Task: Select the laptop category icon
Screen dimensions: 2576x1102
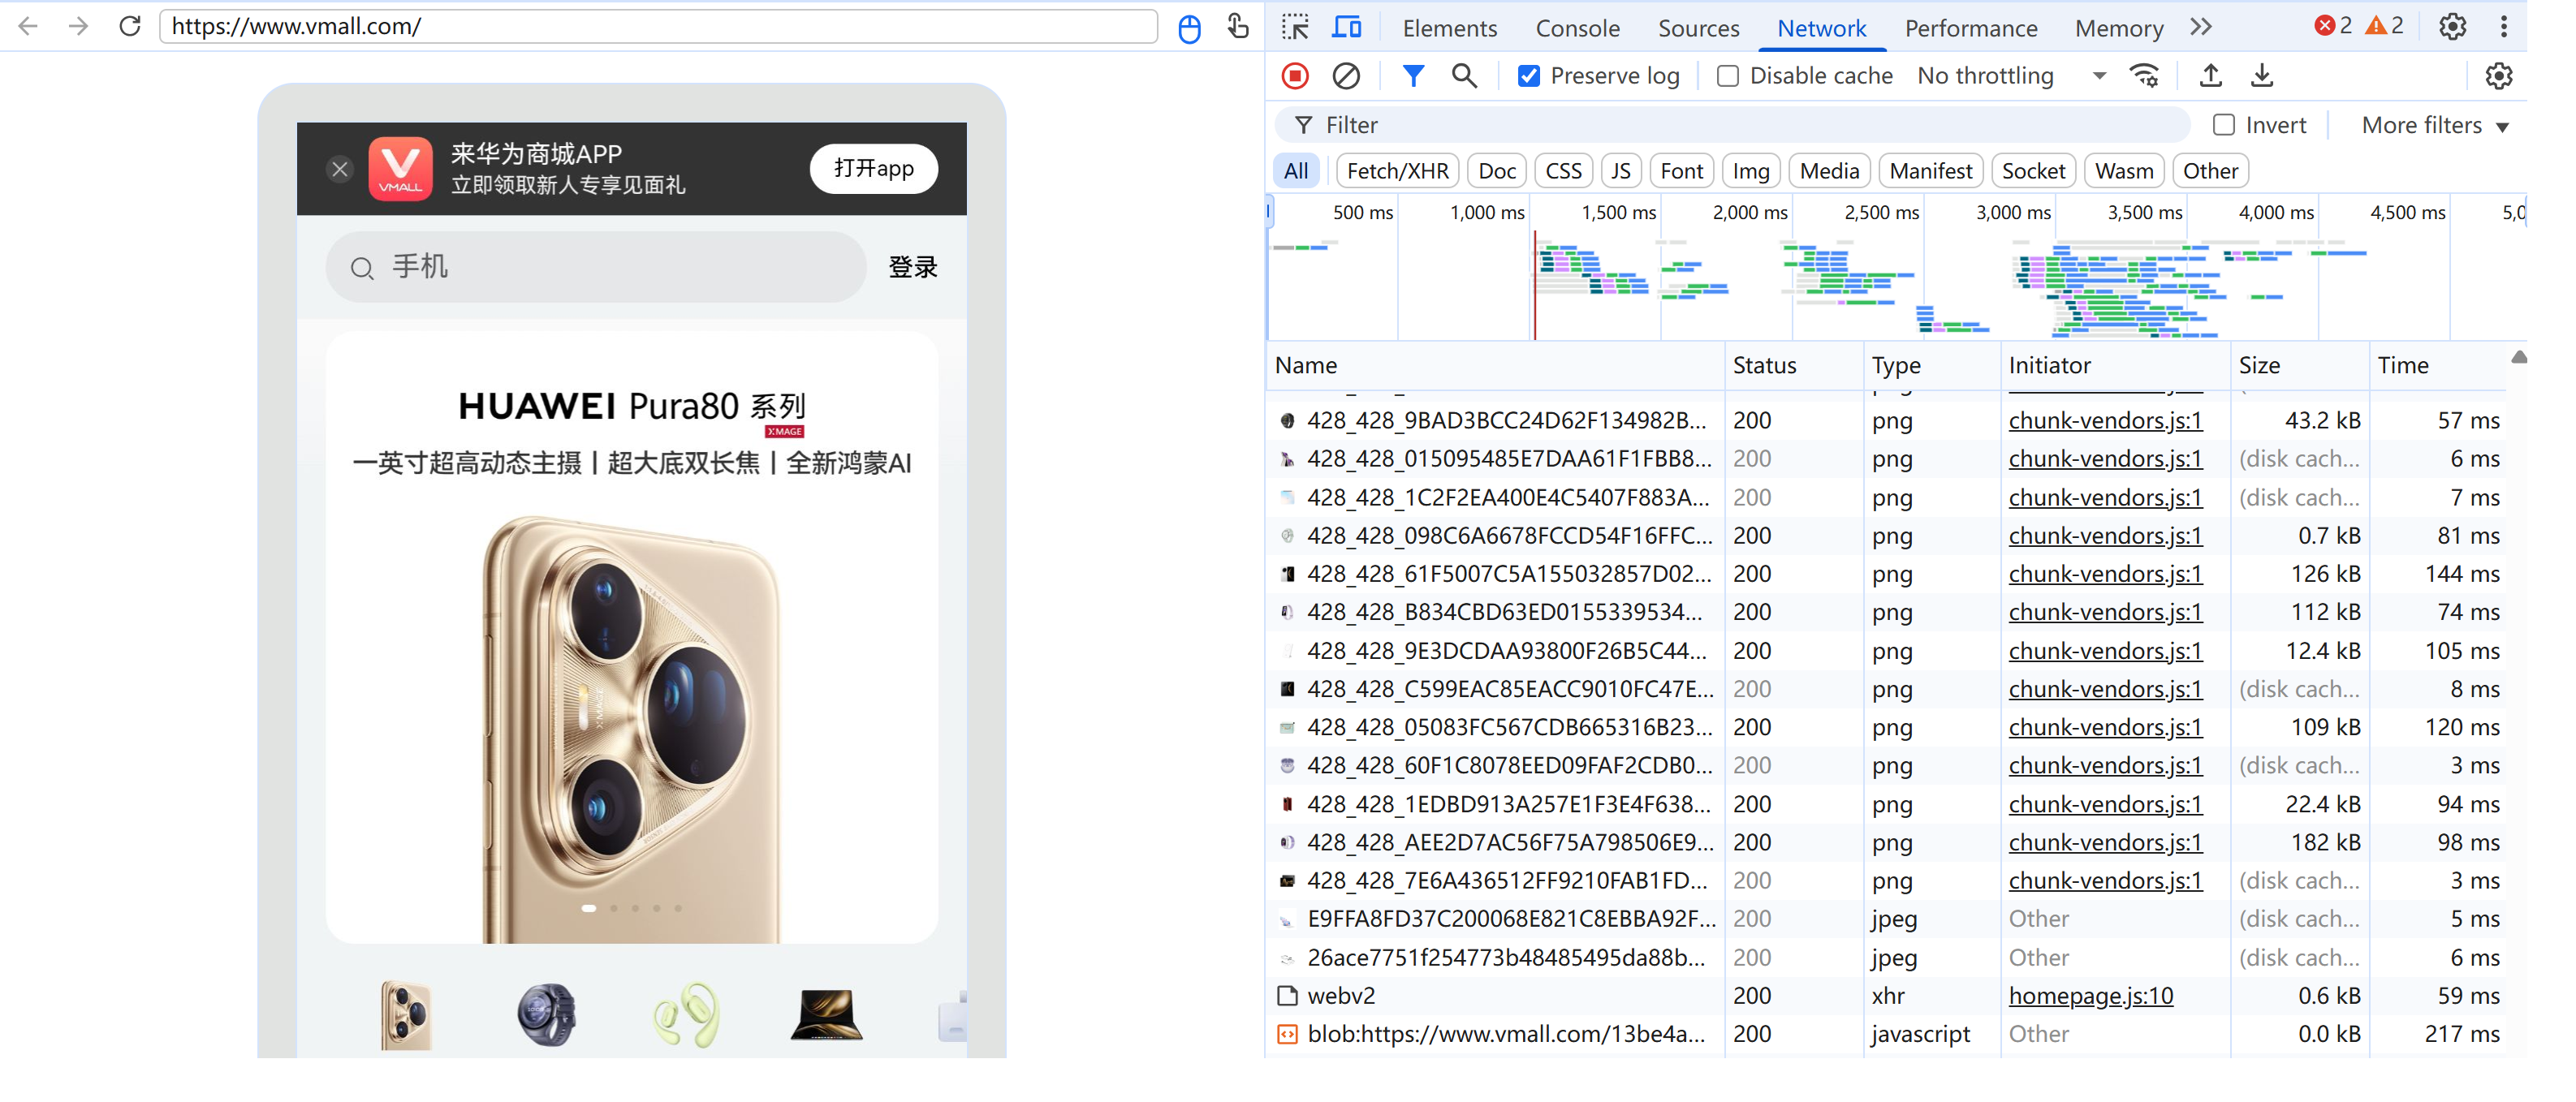Action: (826, 1015)
